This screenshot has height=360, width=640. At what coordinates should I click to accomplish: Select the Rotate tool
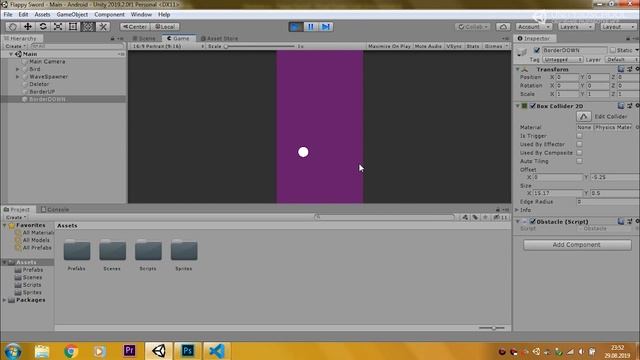tap(43, 27)
